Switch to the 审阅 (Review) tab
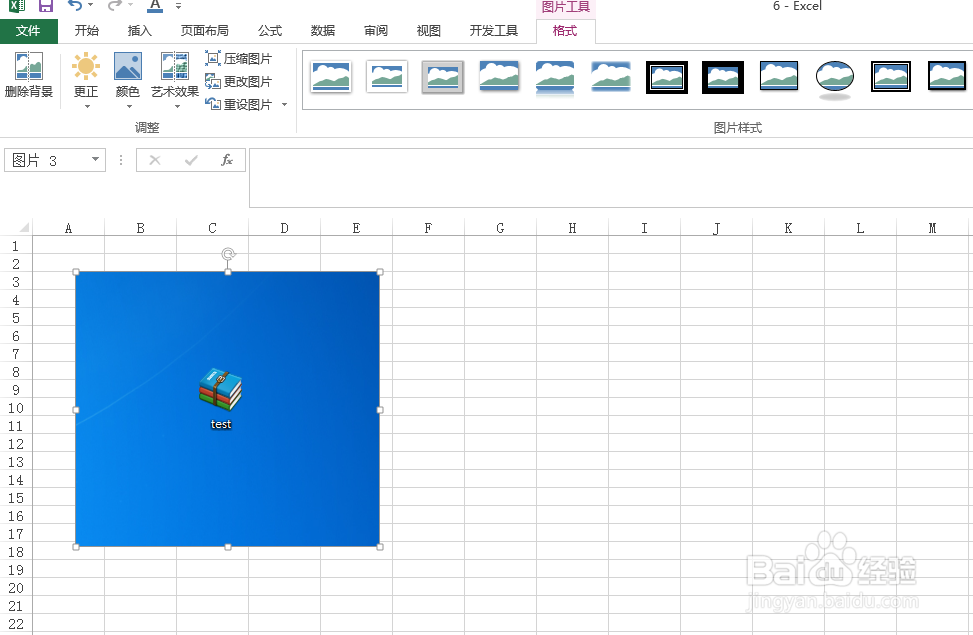The width and height of the screenshot is (973, 635). (375, 31)
